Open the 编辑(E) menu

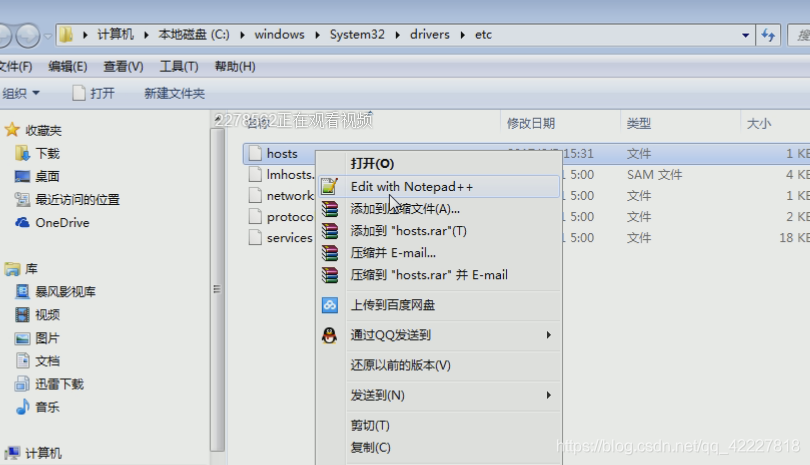point(68,66)
